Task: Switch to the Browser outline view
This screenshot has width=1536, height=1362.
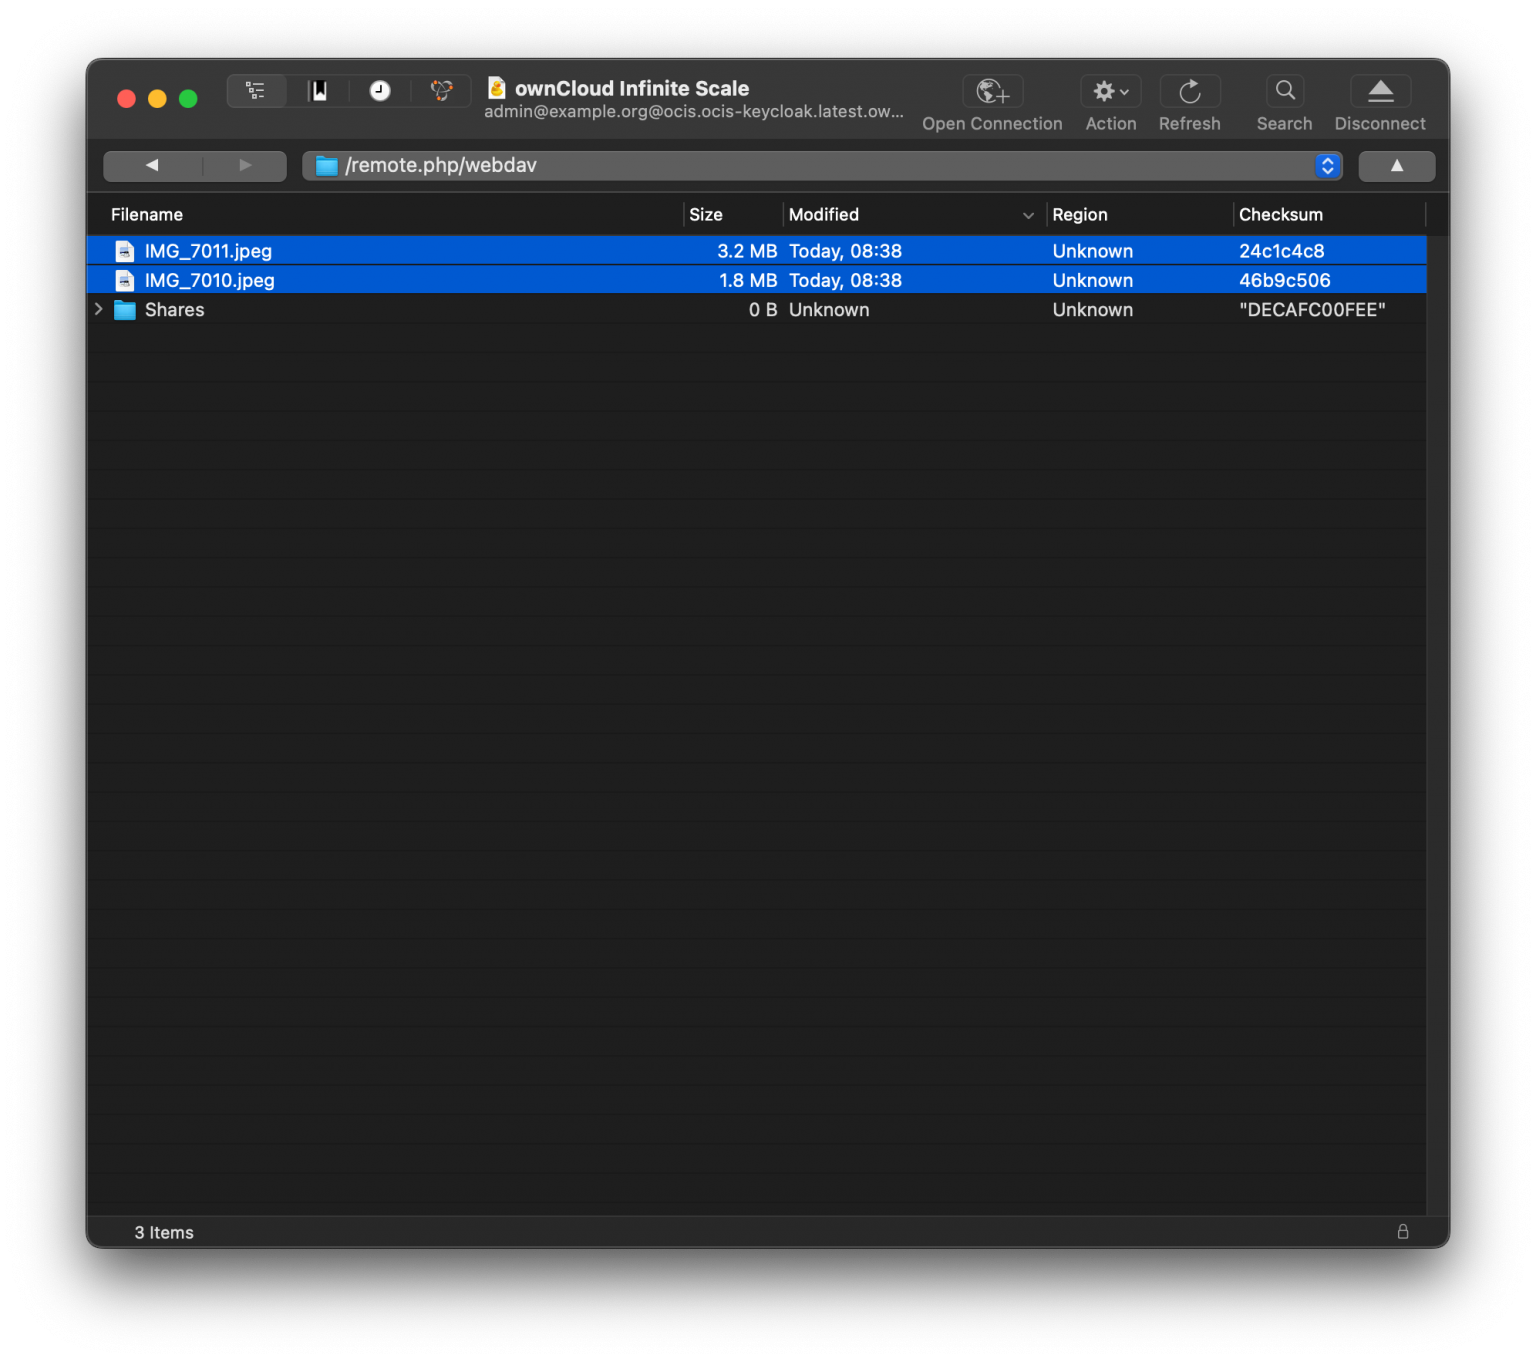Action: [x=256, y=91]
